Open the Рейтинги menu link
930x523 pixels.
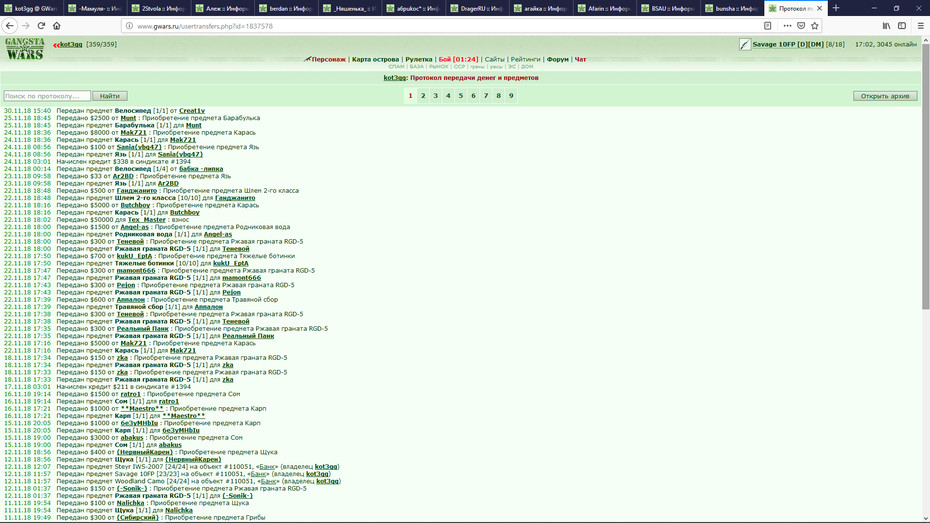(x=525, y=59)
